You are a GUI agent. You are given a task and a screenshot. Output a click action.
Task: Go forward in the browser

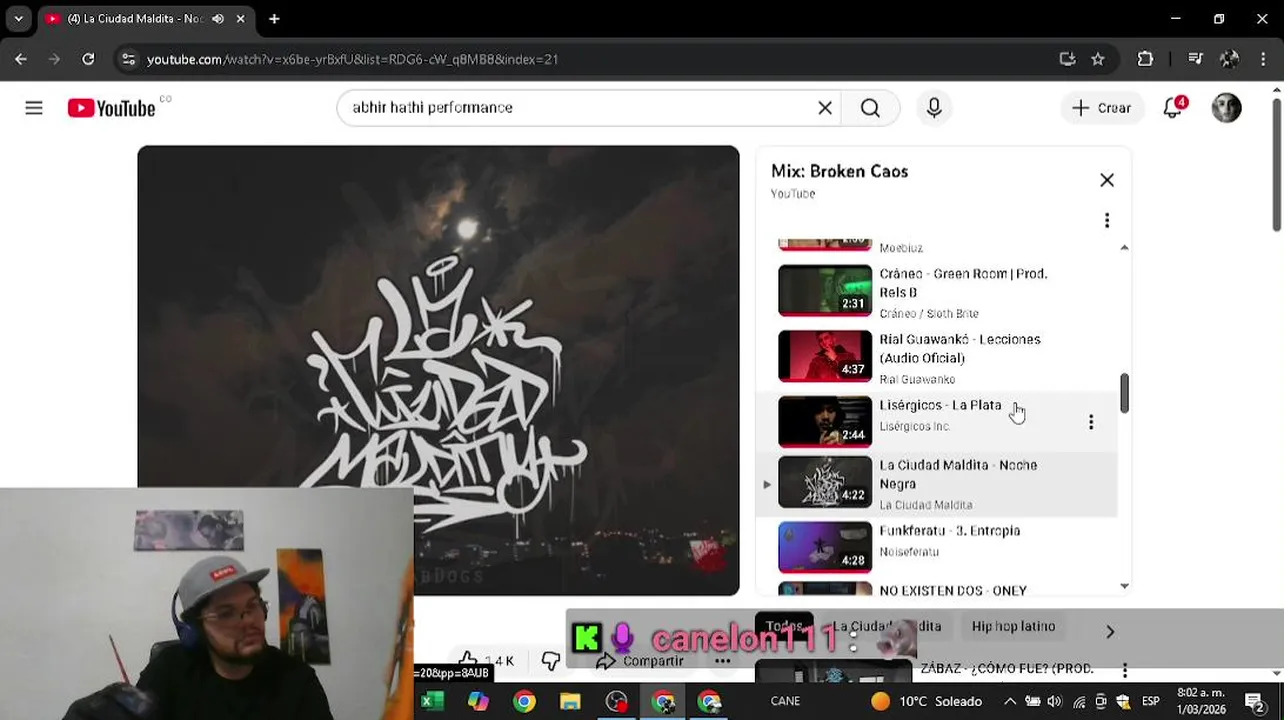(x=55, y=59)
